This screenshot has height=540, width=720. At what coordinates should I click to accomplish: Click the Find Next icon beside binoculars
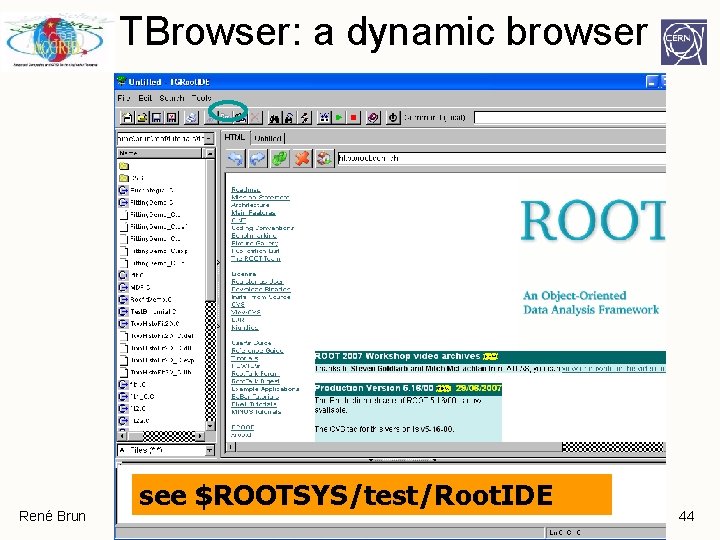pyautogui.click(x=289, y=118)
